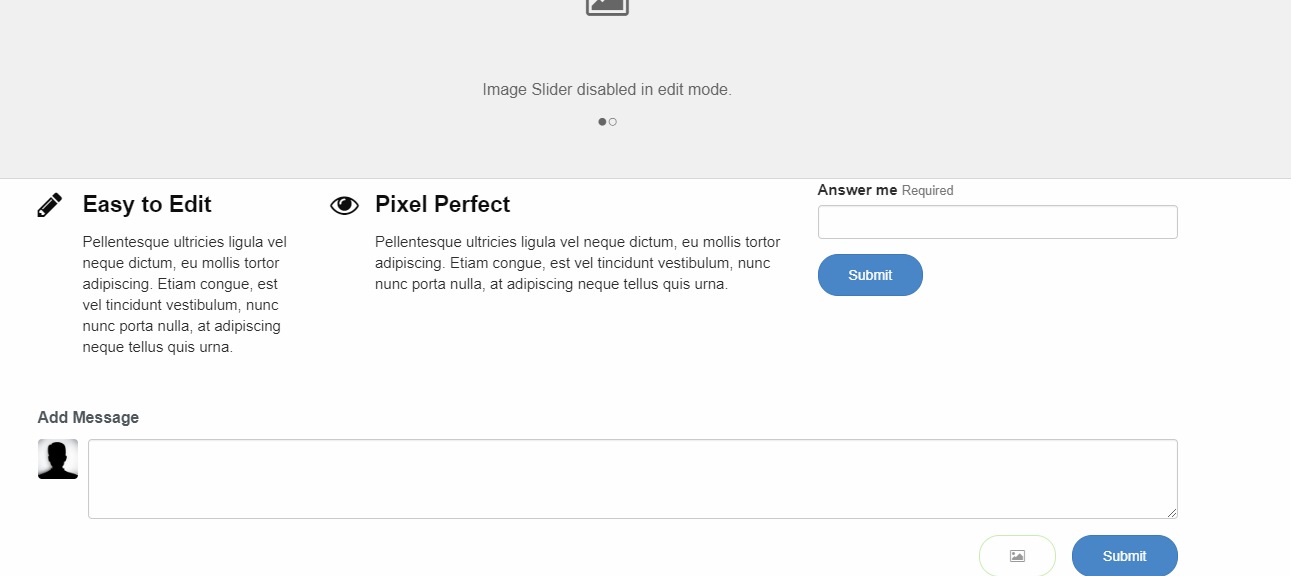This screenshot has height=576, width=1291.
Task: Click the Submit button for the message form
Action: (x=1124, y=556)
